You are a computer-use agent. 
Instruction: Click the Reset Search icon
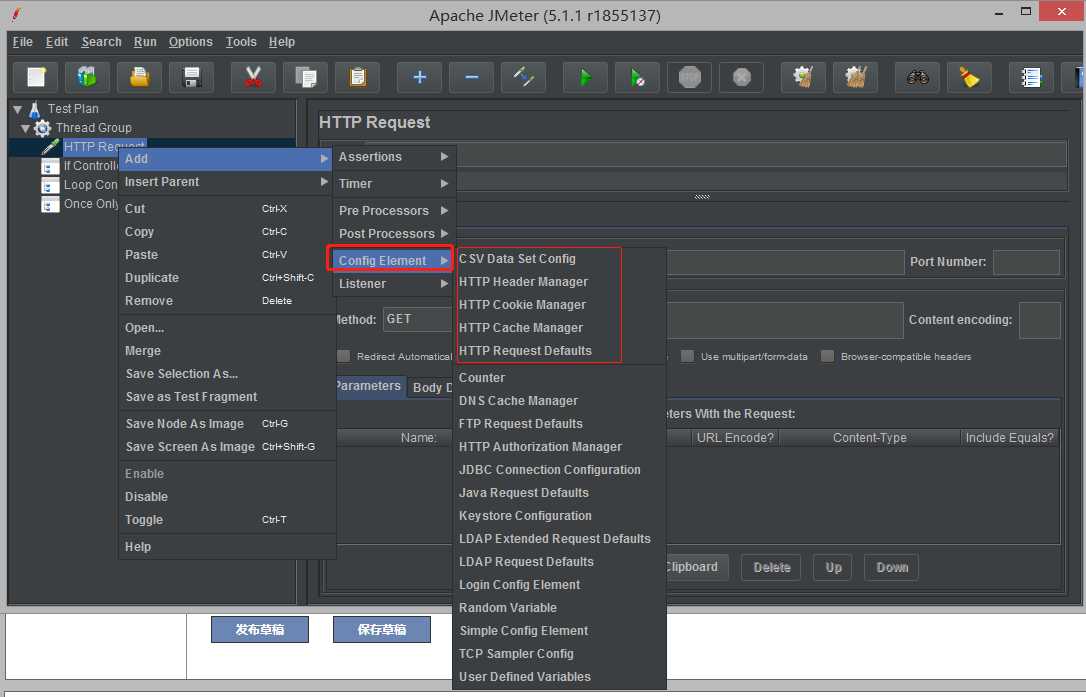coord(970,77)
